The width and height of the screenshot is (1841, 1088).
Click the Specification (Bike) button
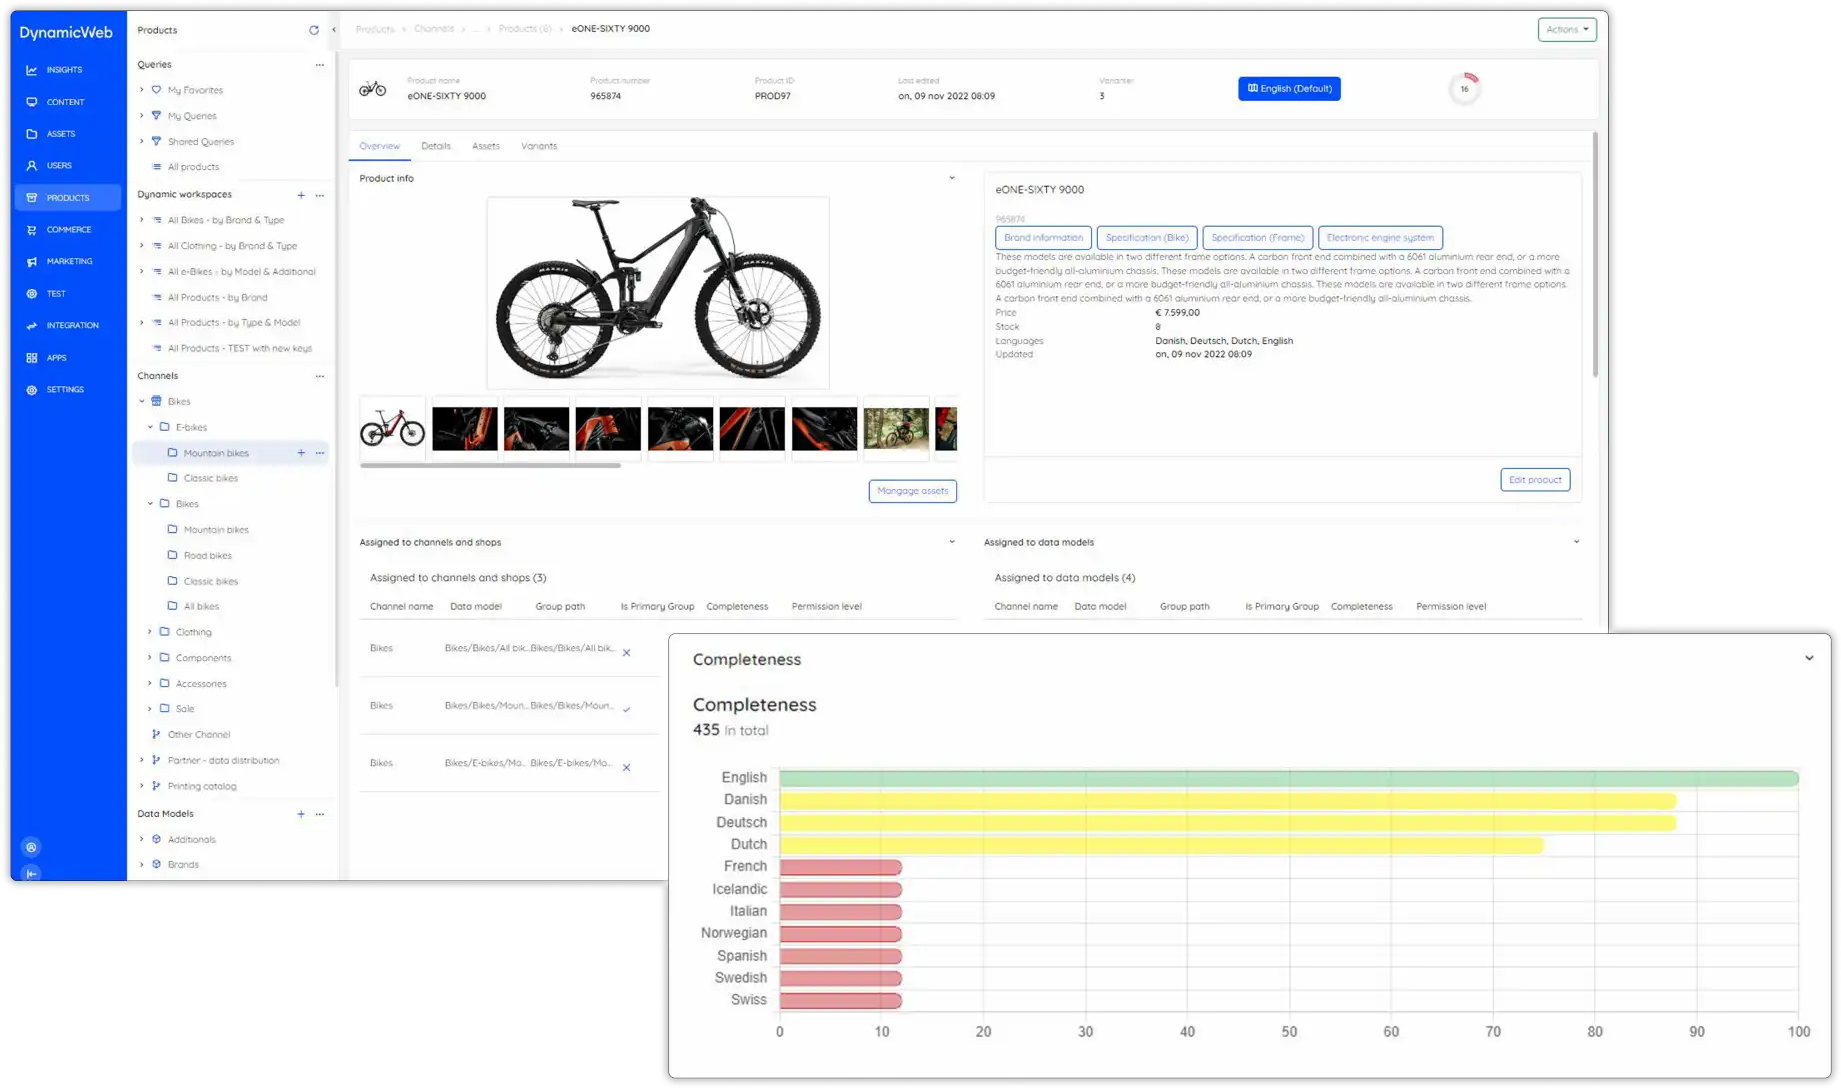point(1147,238)
